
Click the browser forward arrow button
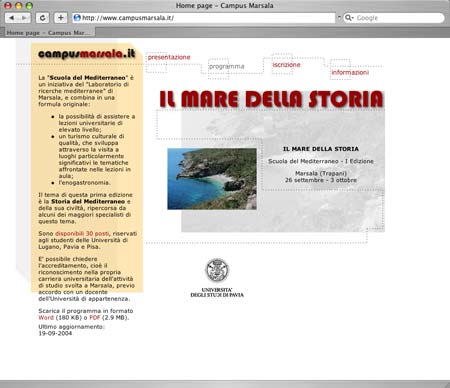coord(24,18)
